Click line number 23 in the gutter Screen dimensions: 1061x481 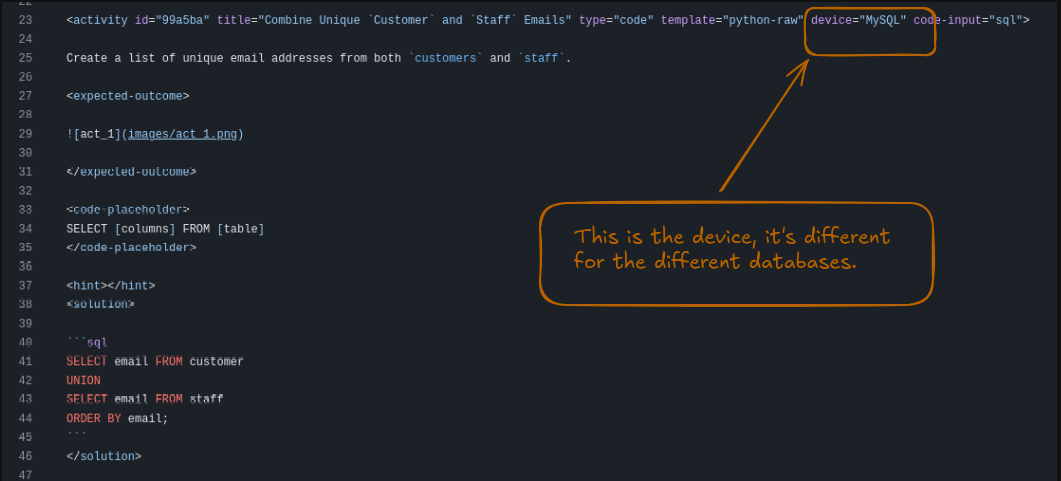pyautogui.click(x=25, y=20)
